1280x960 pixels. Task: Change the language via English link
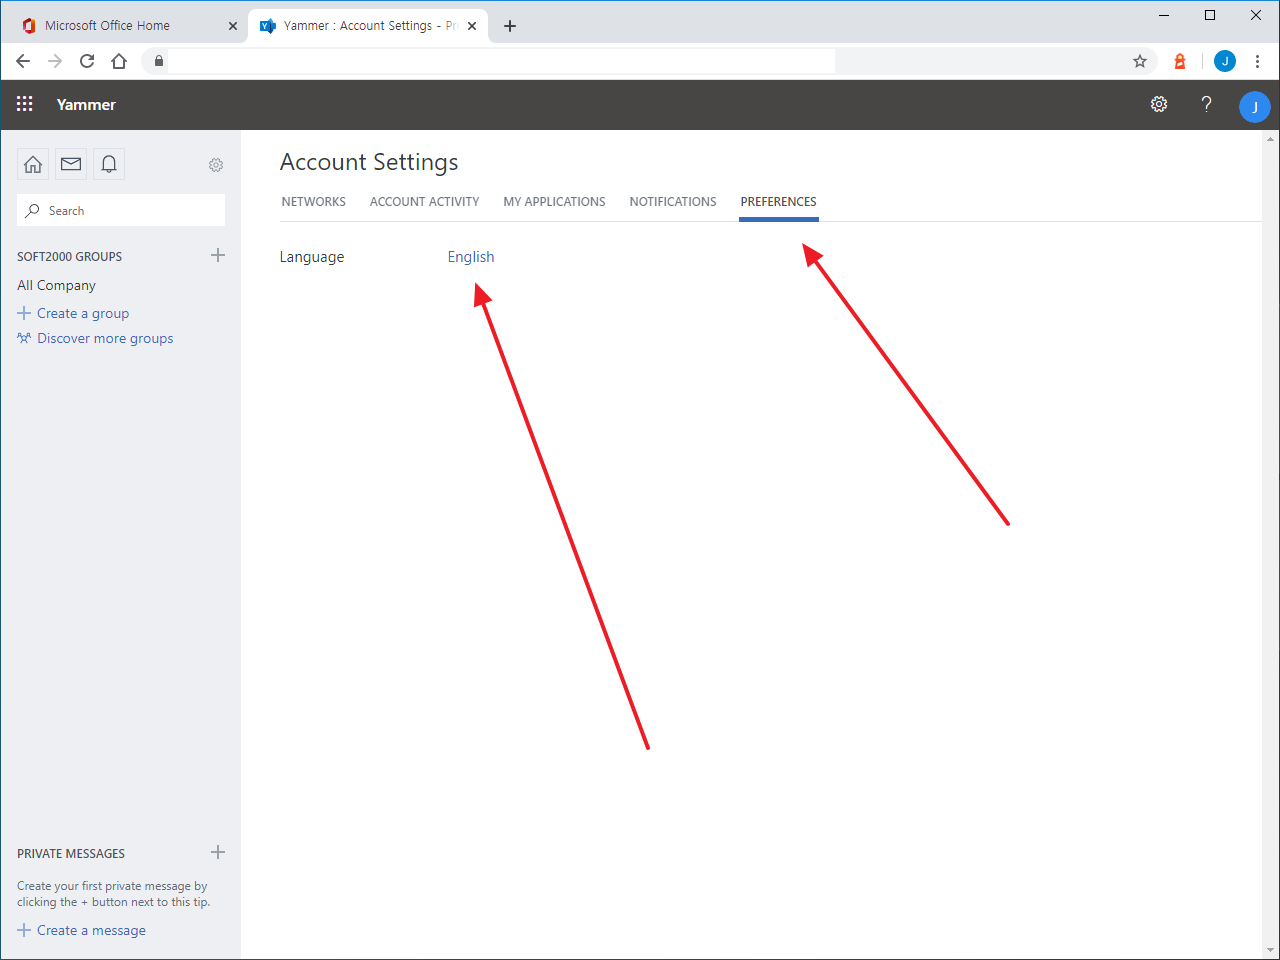point(471,257)
